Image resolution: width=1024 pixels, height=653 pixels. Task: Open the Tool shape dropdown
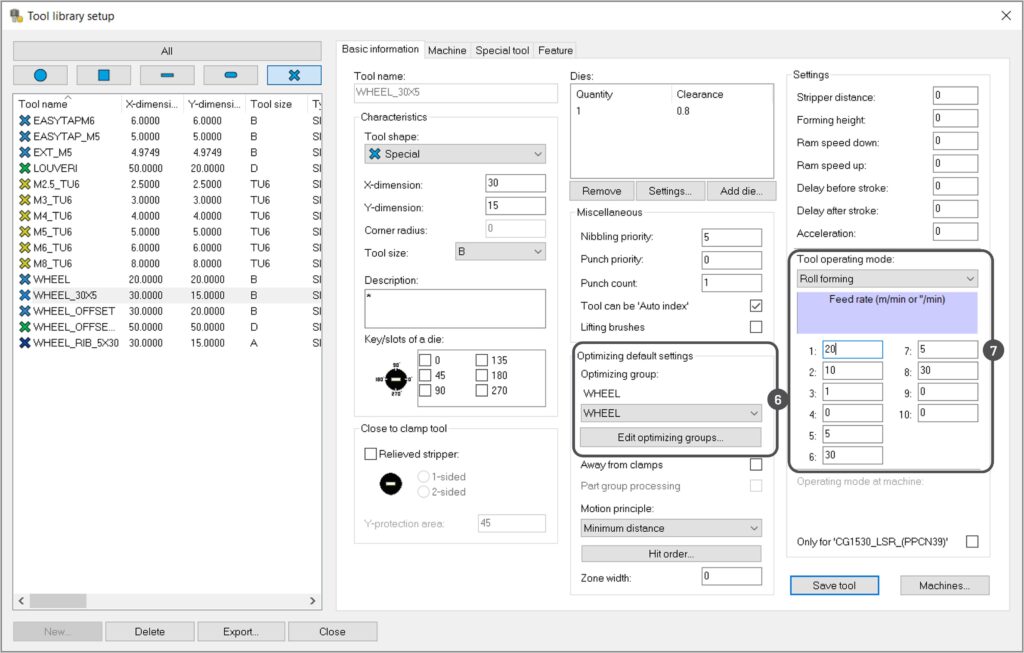tap(454, 154)
